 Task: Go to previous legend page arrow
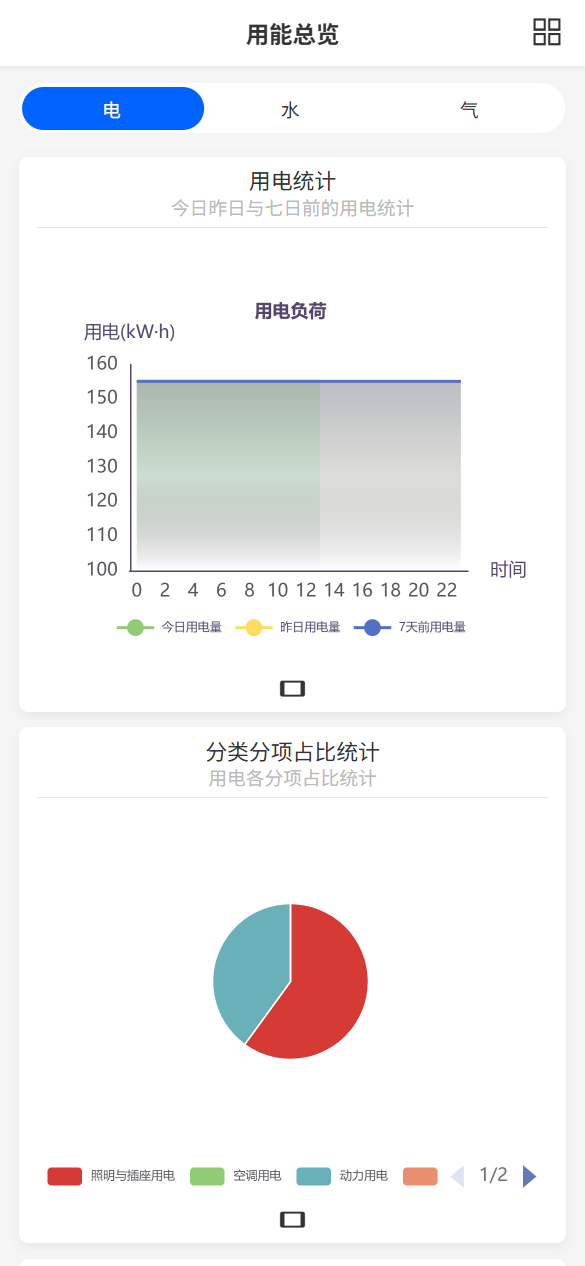click(458, 1176)
